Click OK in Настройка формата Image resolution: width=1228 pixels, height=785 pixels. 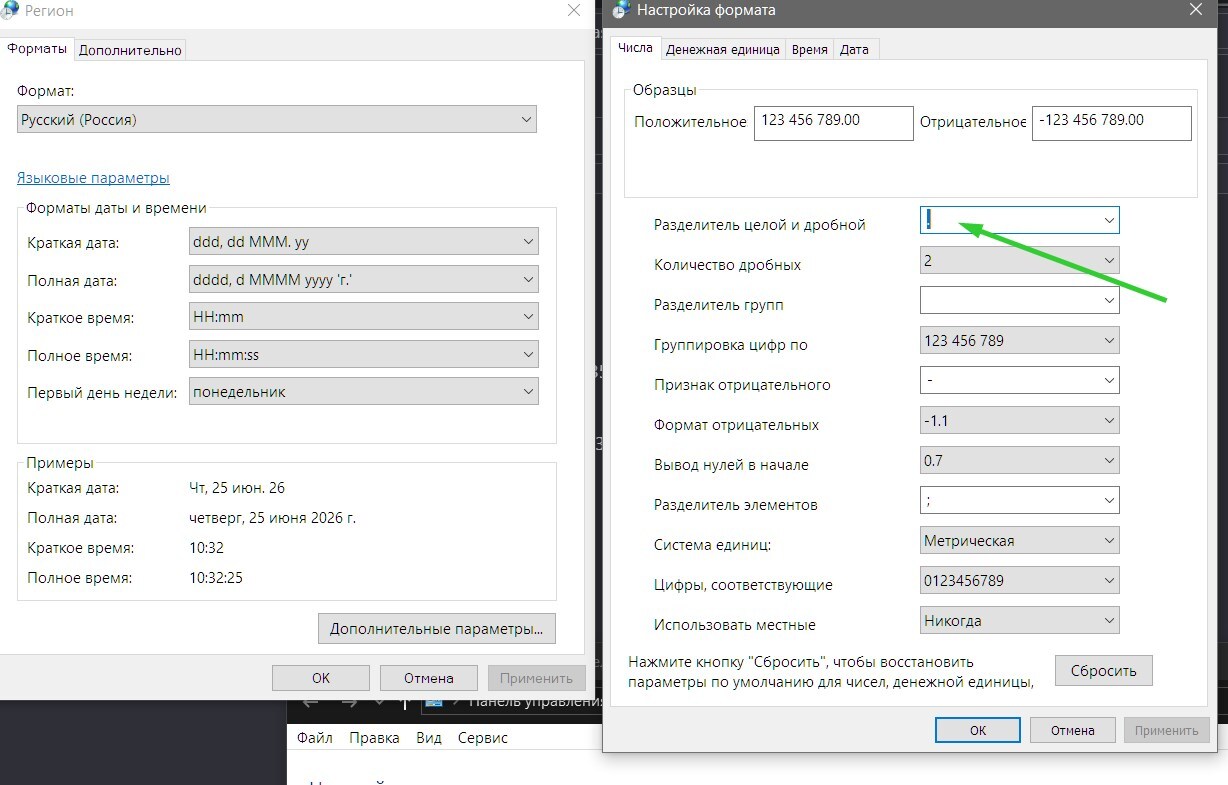pyautogui.click(x=978, y=730)
